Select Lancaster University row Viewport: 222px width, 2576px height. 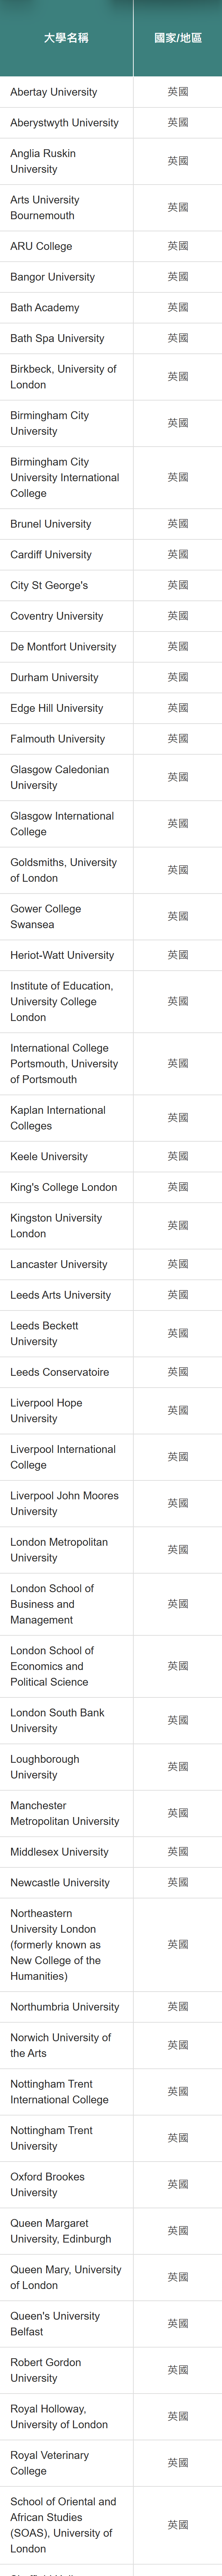[x=58, y=1264]
